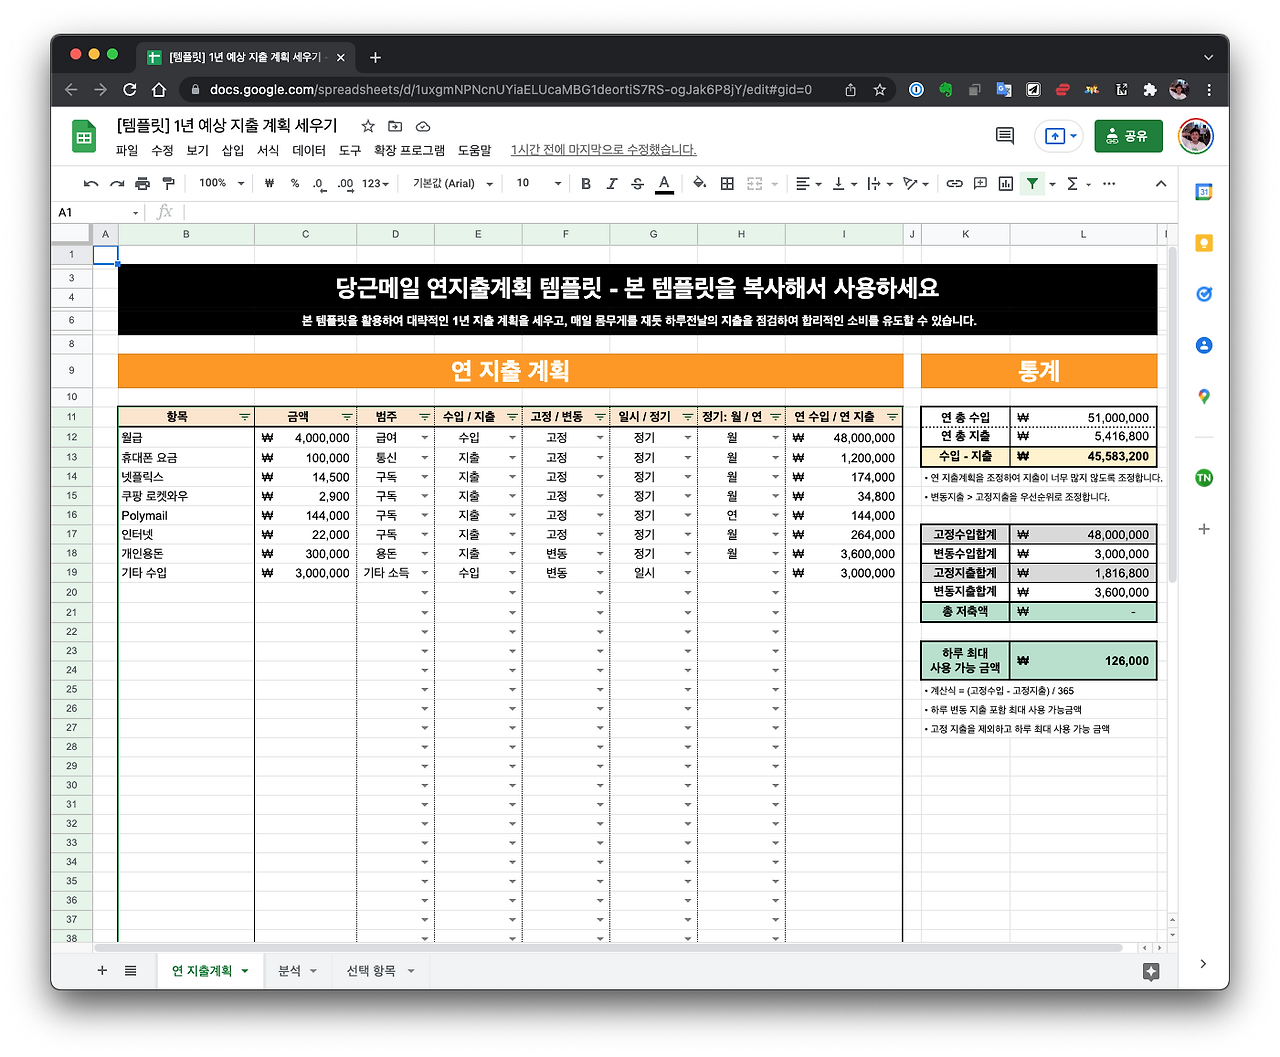Open Google Calendar in the side panel

coord(1204,192)
